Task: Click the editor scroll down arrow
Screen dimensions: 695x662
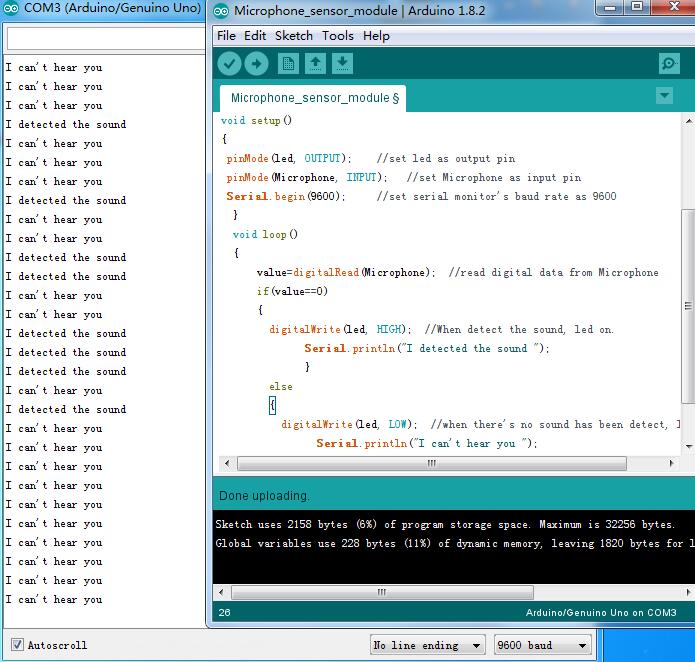Action: coord(688,446)
